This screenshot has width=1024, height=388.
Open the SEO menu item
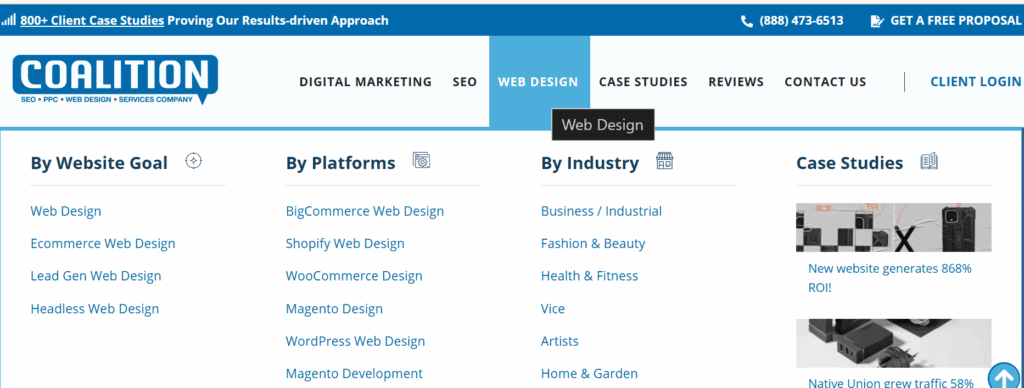coord(464,82)
